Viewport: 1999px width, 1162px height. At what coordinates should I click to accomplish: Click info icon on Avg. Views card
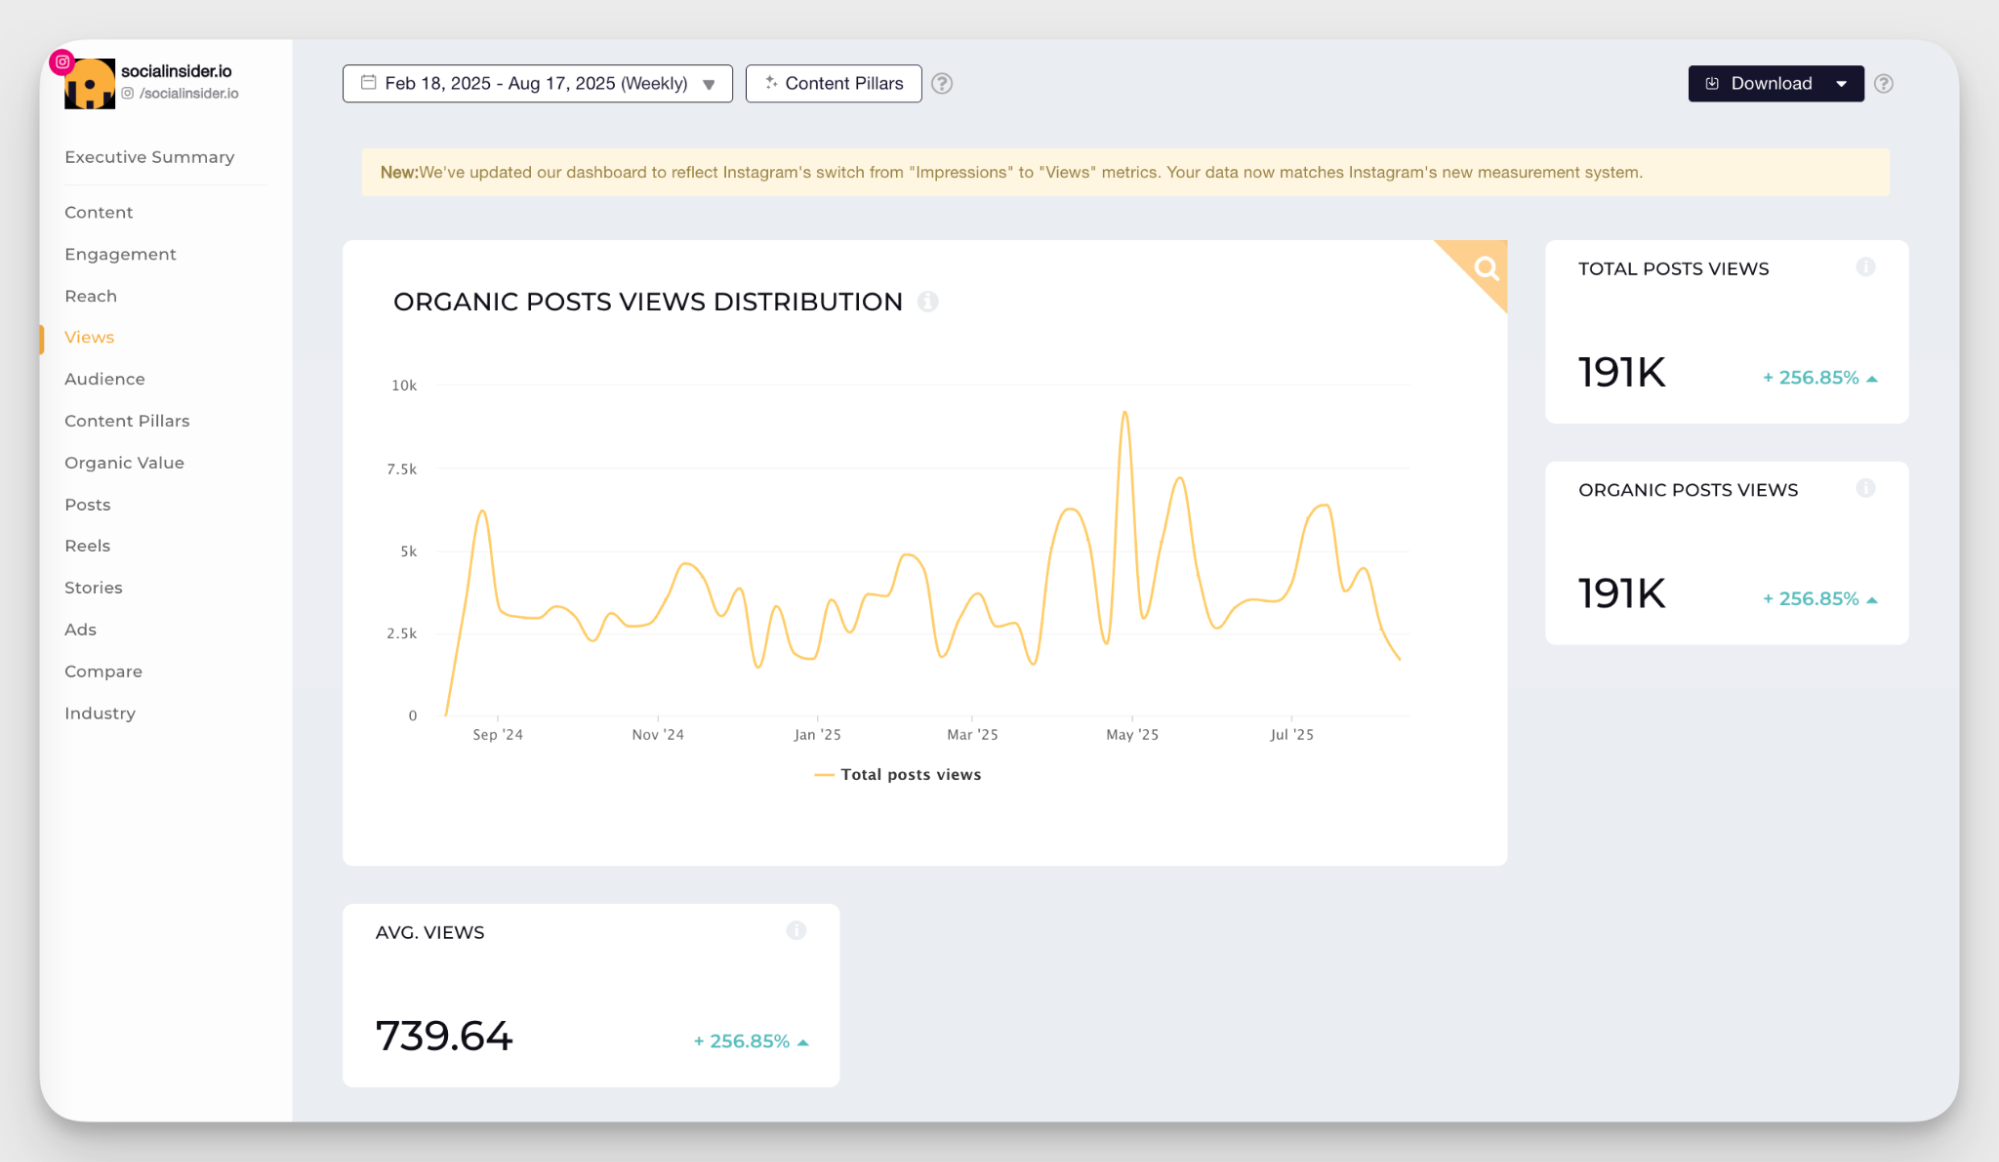[x=796, y=931]
